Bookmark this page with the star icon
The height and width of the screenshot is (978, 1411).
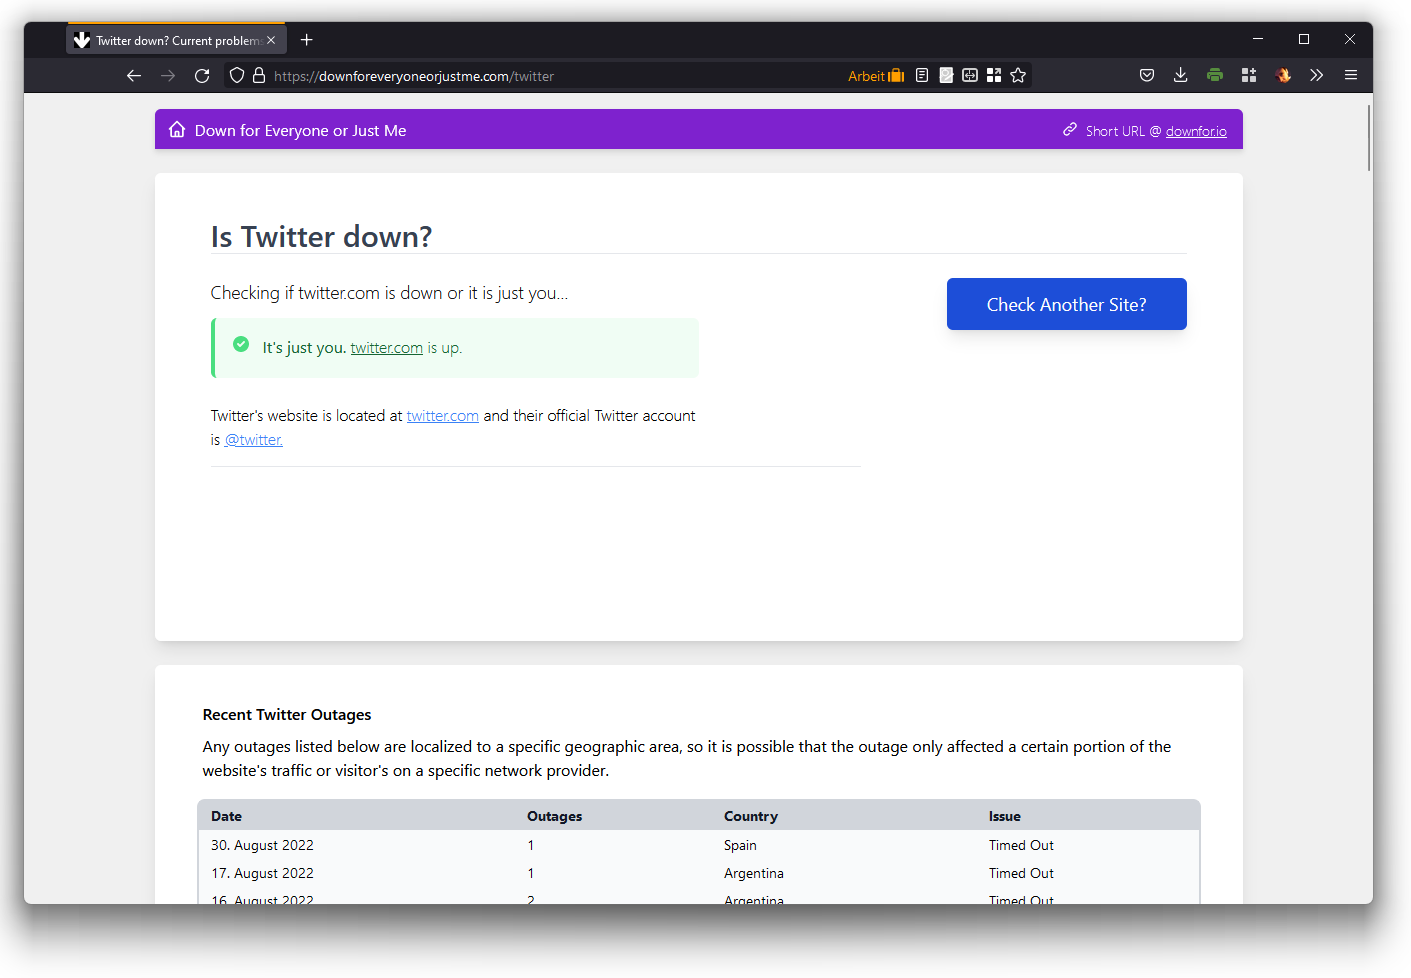pyautogui.click(x=1018, y=76)
